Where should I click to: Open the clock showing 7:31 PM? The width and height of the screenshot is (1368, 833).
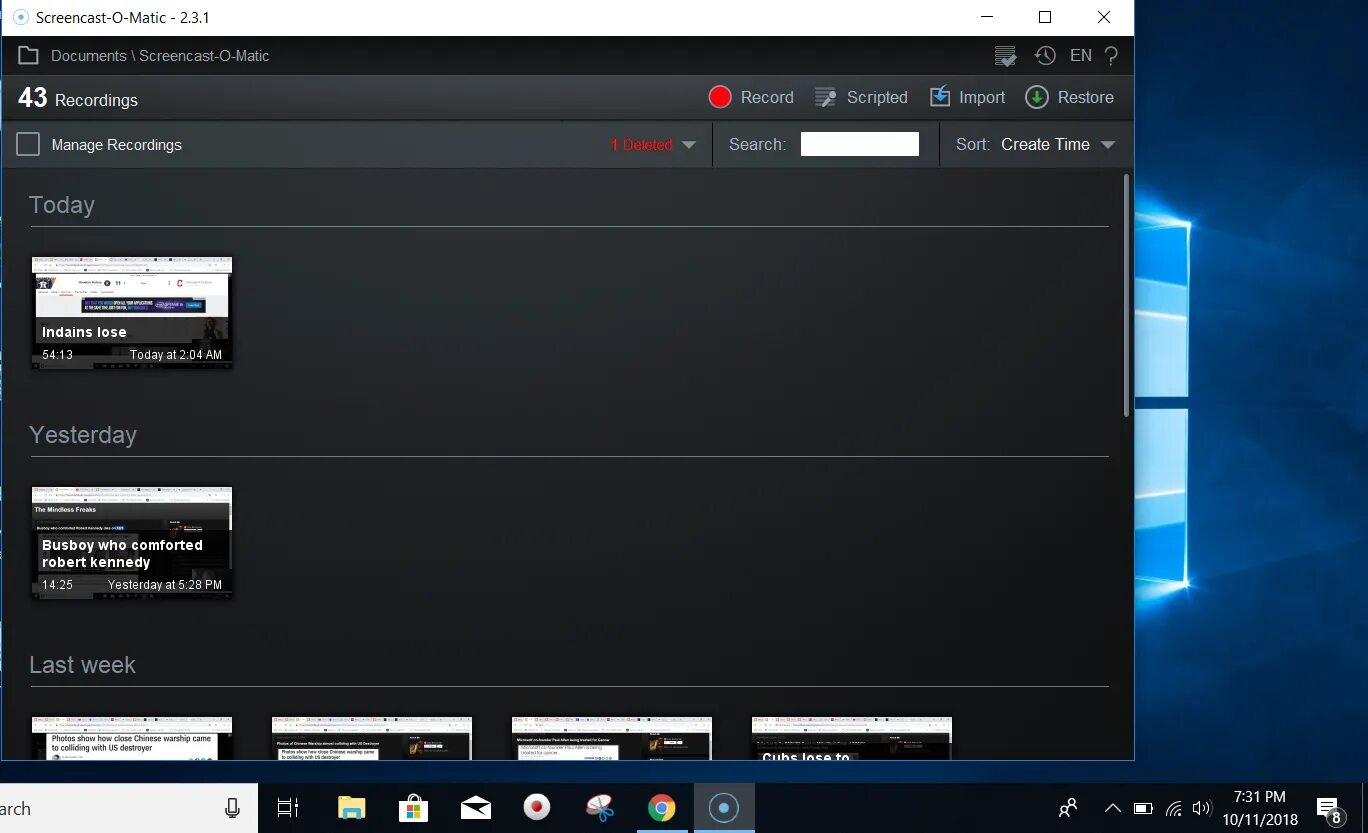pyautogui.click(x=1260, y=808)
